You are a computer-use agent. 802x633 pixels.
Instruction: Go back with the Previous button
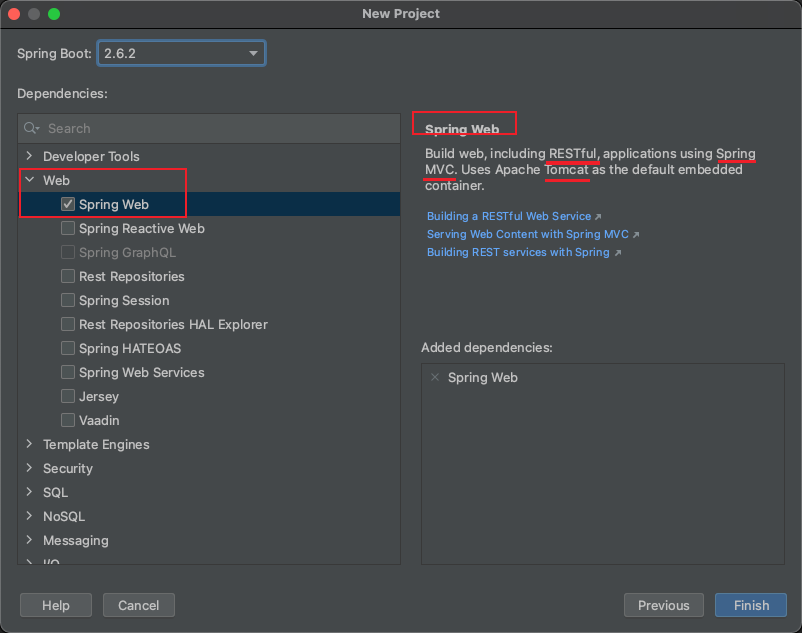[x=663, y=605]
